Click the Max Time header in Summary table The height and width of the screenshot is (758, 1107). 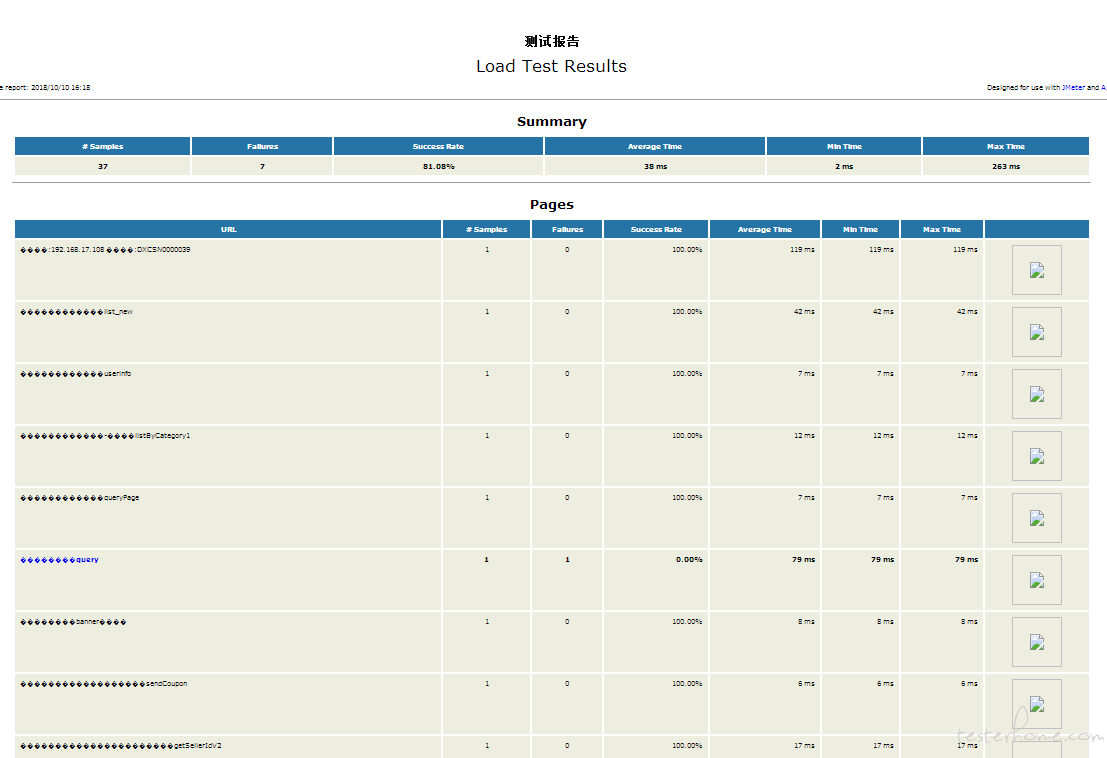click(x=1005, y=146)
